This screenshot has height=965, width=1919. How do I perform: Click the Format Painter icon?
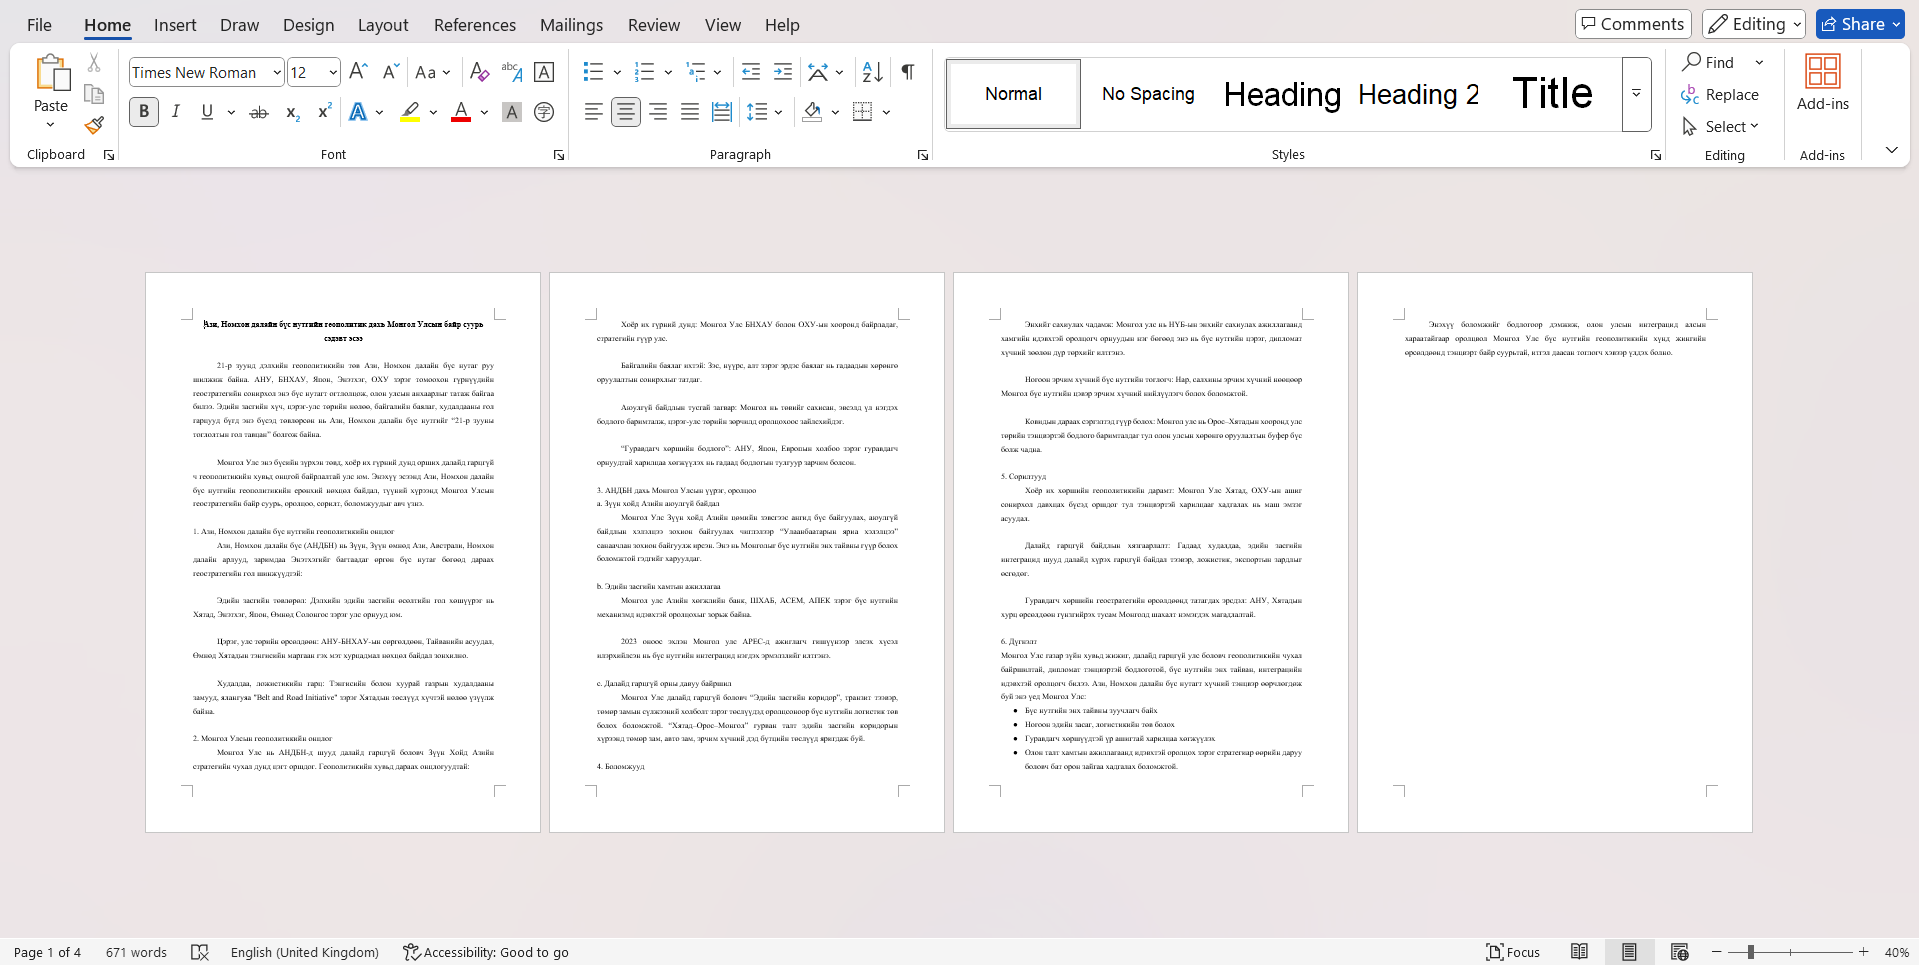click(94, 126)
